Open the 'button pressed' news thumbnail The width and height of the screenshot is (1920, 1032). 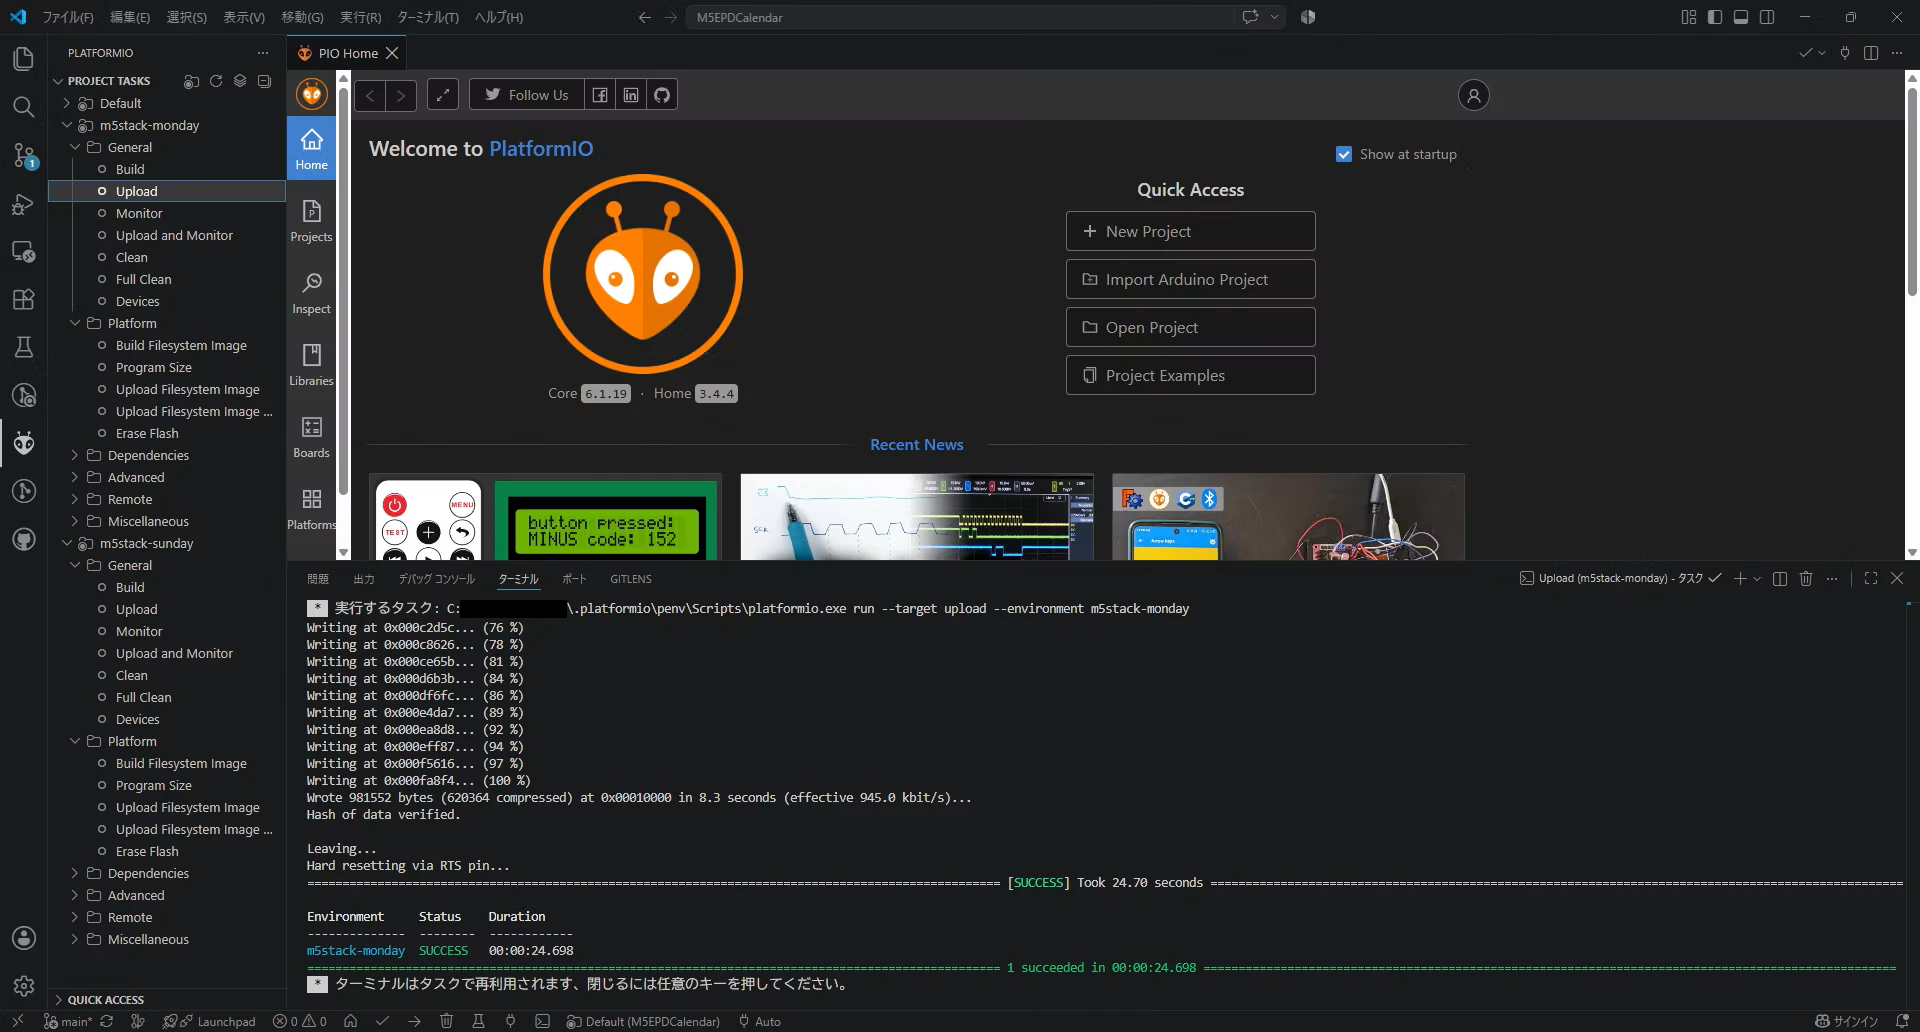point(545,517)
